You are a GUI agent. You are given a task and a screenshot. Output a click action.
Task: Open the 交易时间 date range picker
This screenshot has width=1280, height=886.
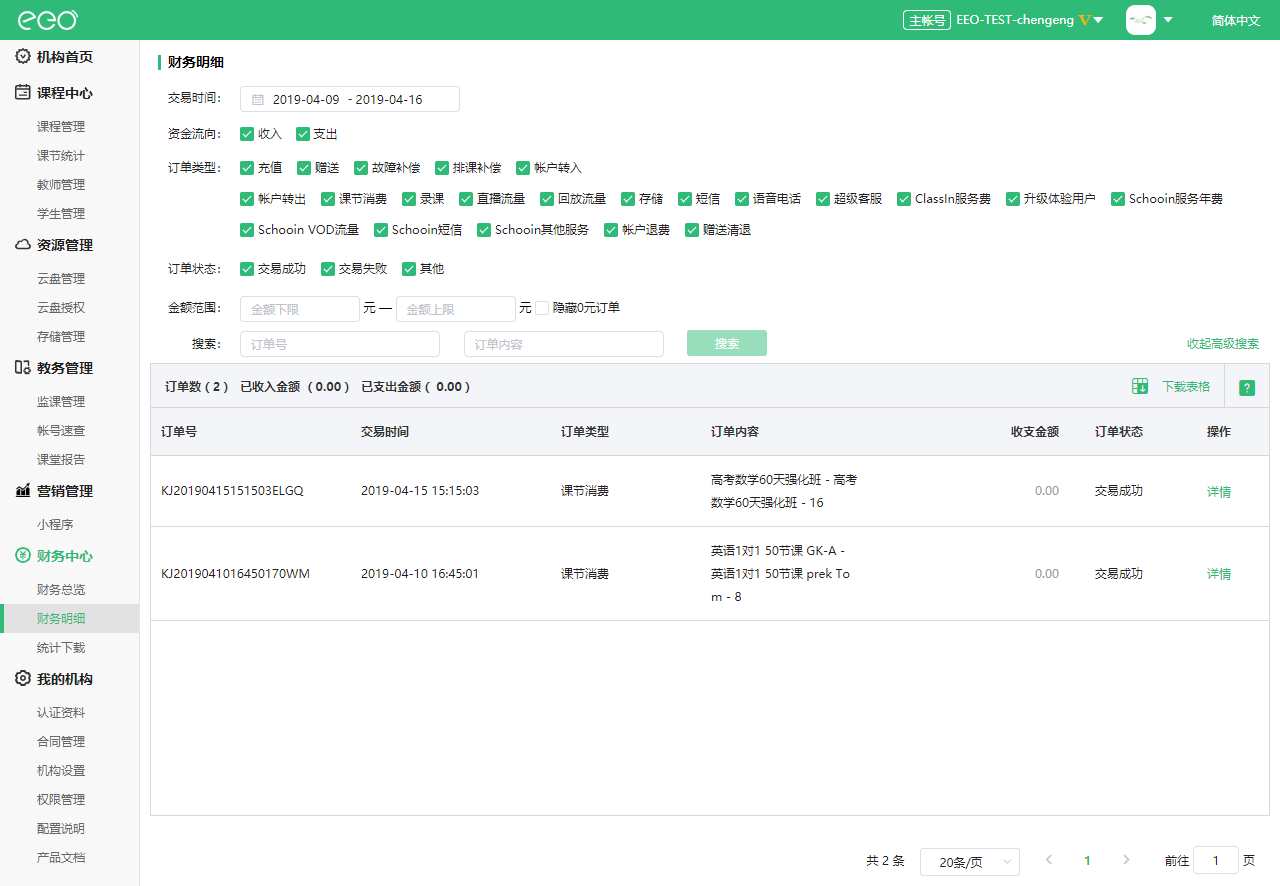(350, 99)
